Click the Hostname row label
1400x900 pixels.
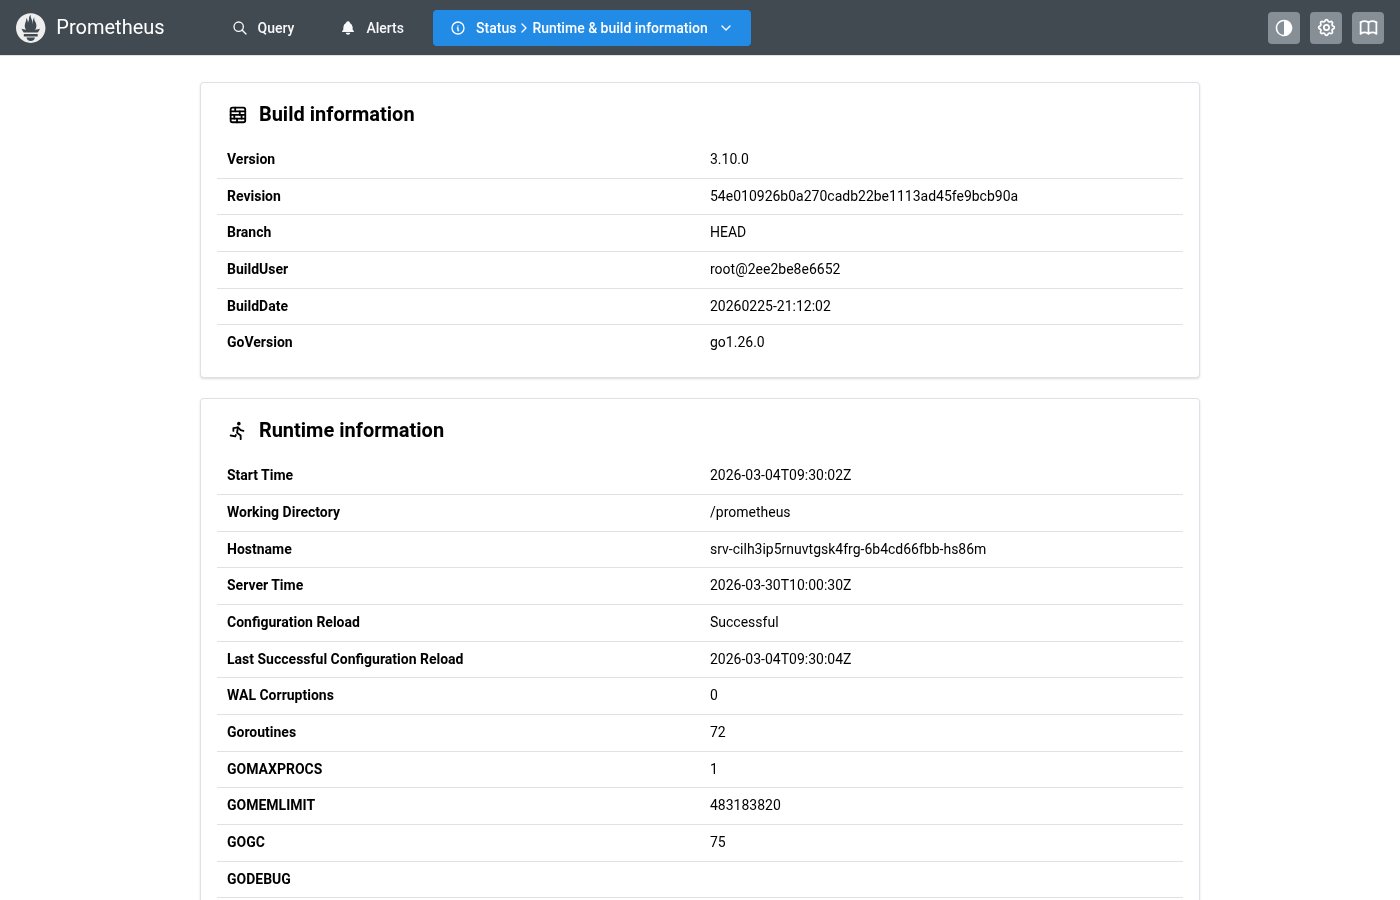point(259,549)
